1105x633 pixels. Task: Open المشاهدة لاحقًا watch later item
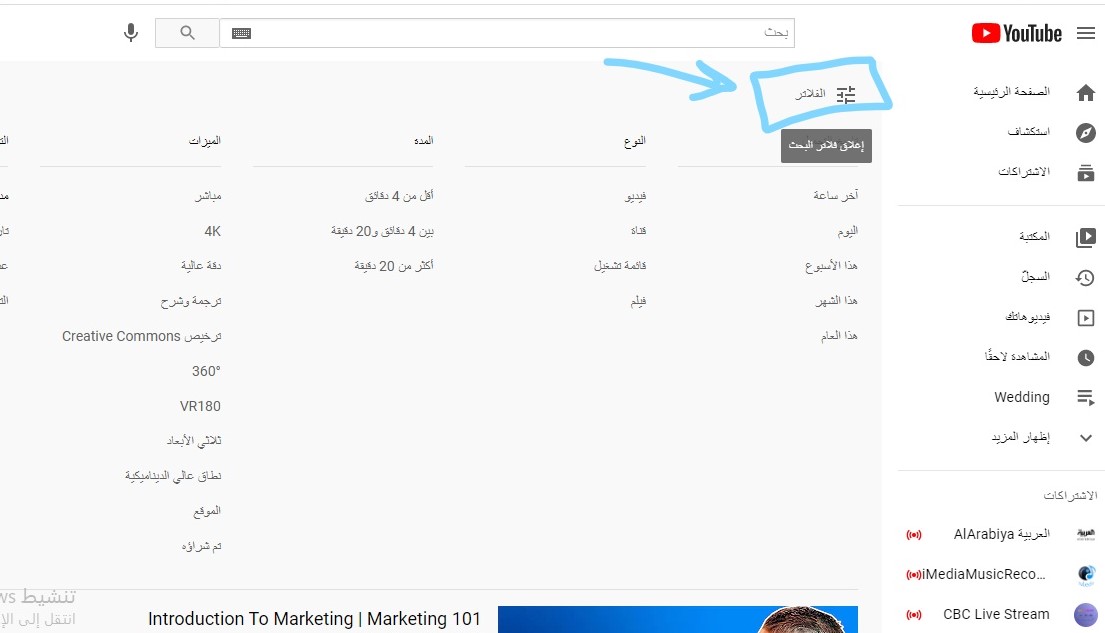[1017, 357]
